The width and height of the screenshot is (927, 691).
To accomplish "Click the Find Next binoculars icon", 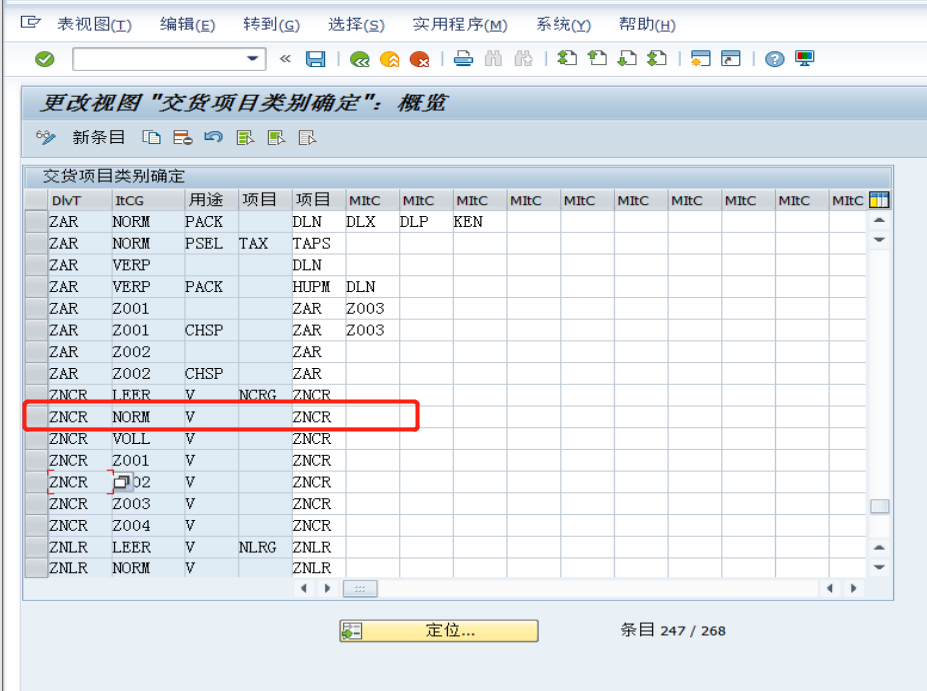I will 523,59.
